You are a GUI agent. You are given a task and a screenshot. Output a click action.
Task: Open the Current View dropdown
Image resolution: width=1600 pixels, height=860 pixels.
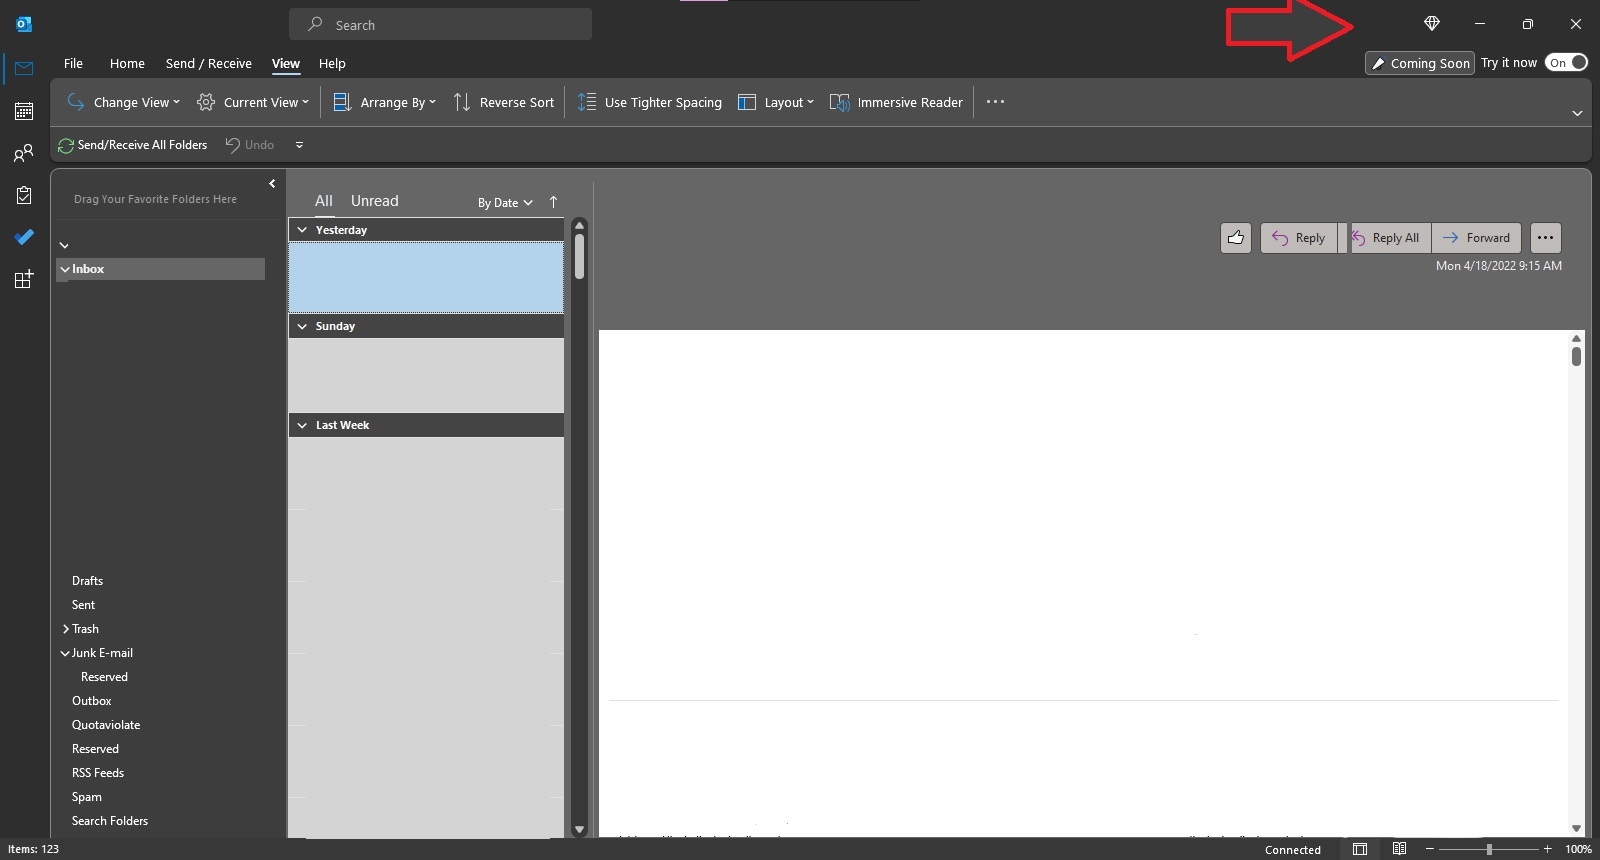(253, 102)
